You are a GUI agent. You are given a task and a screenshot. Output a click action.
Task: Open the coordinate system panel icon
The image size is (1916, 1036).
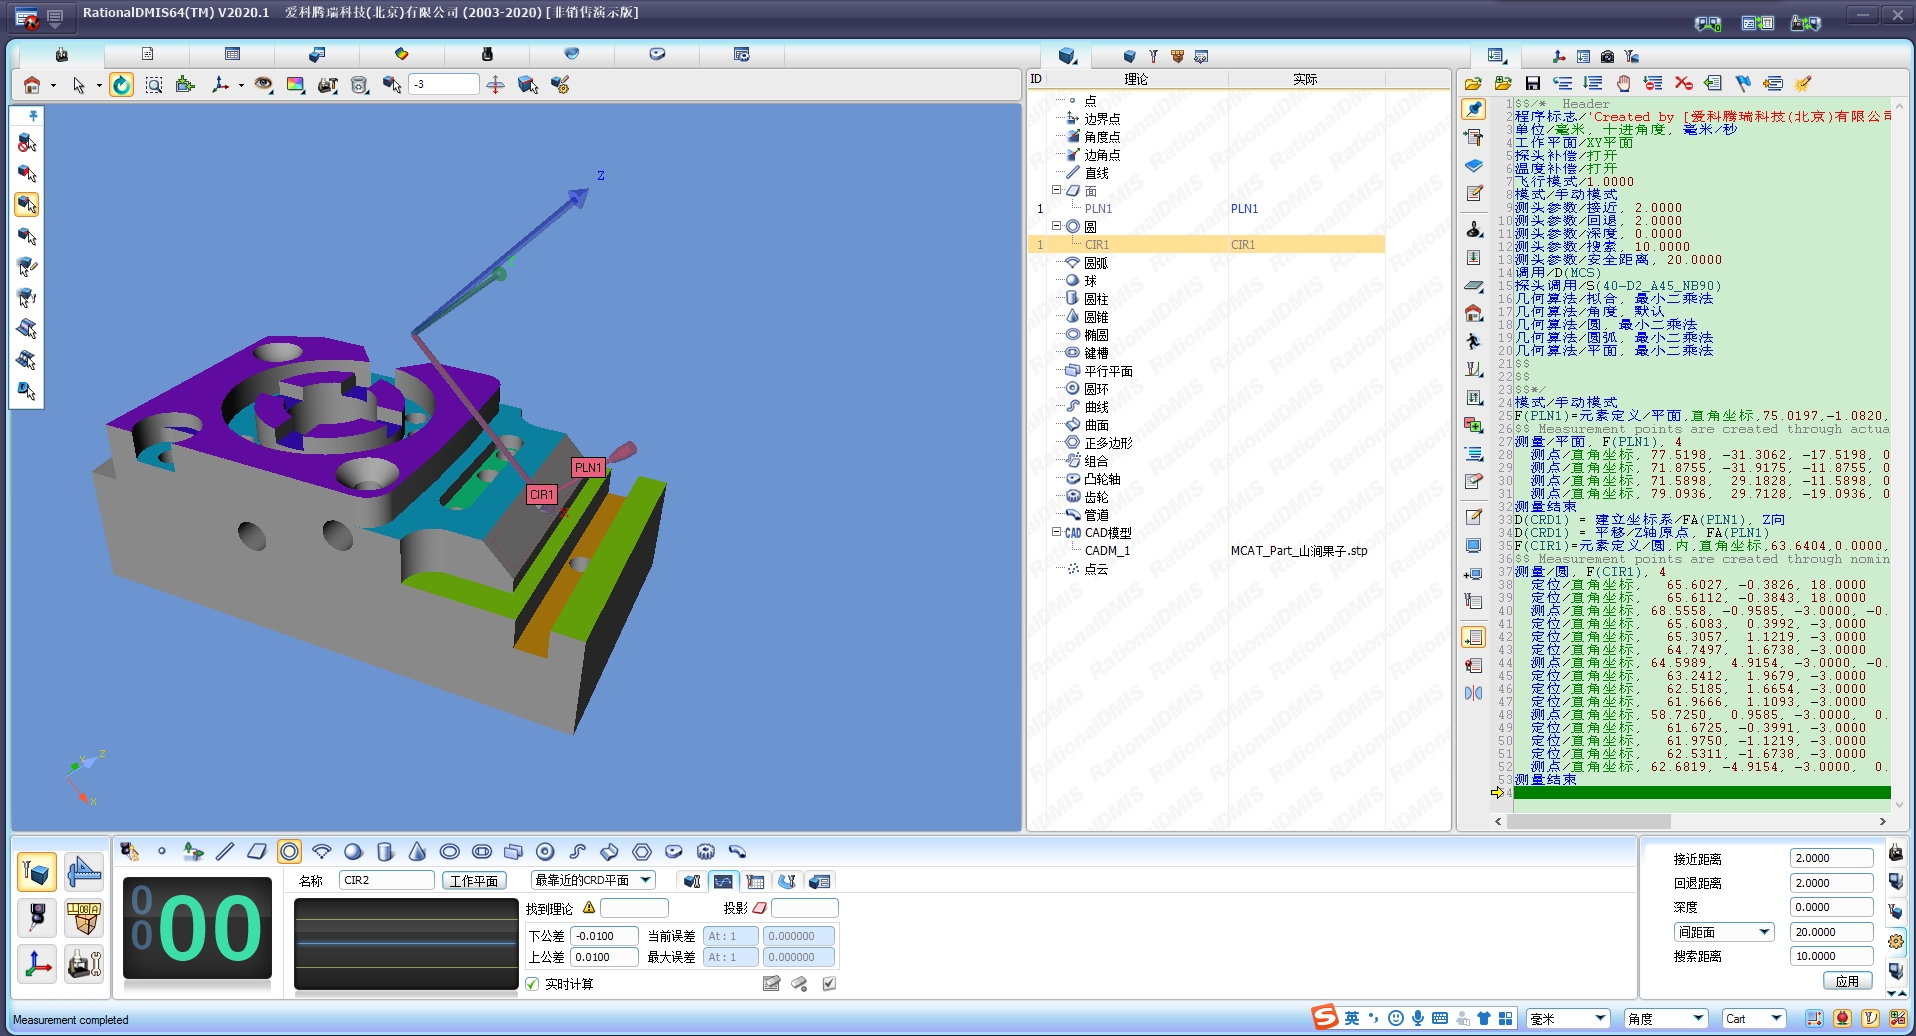(37, 964)
